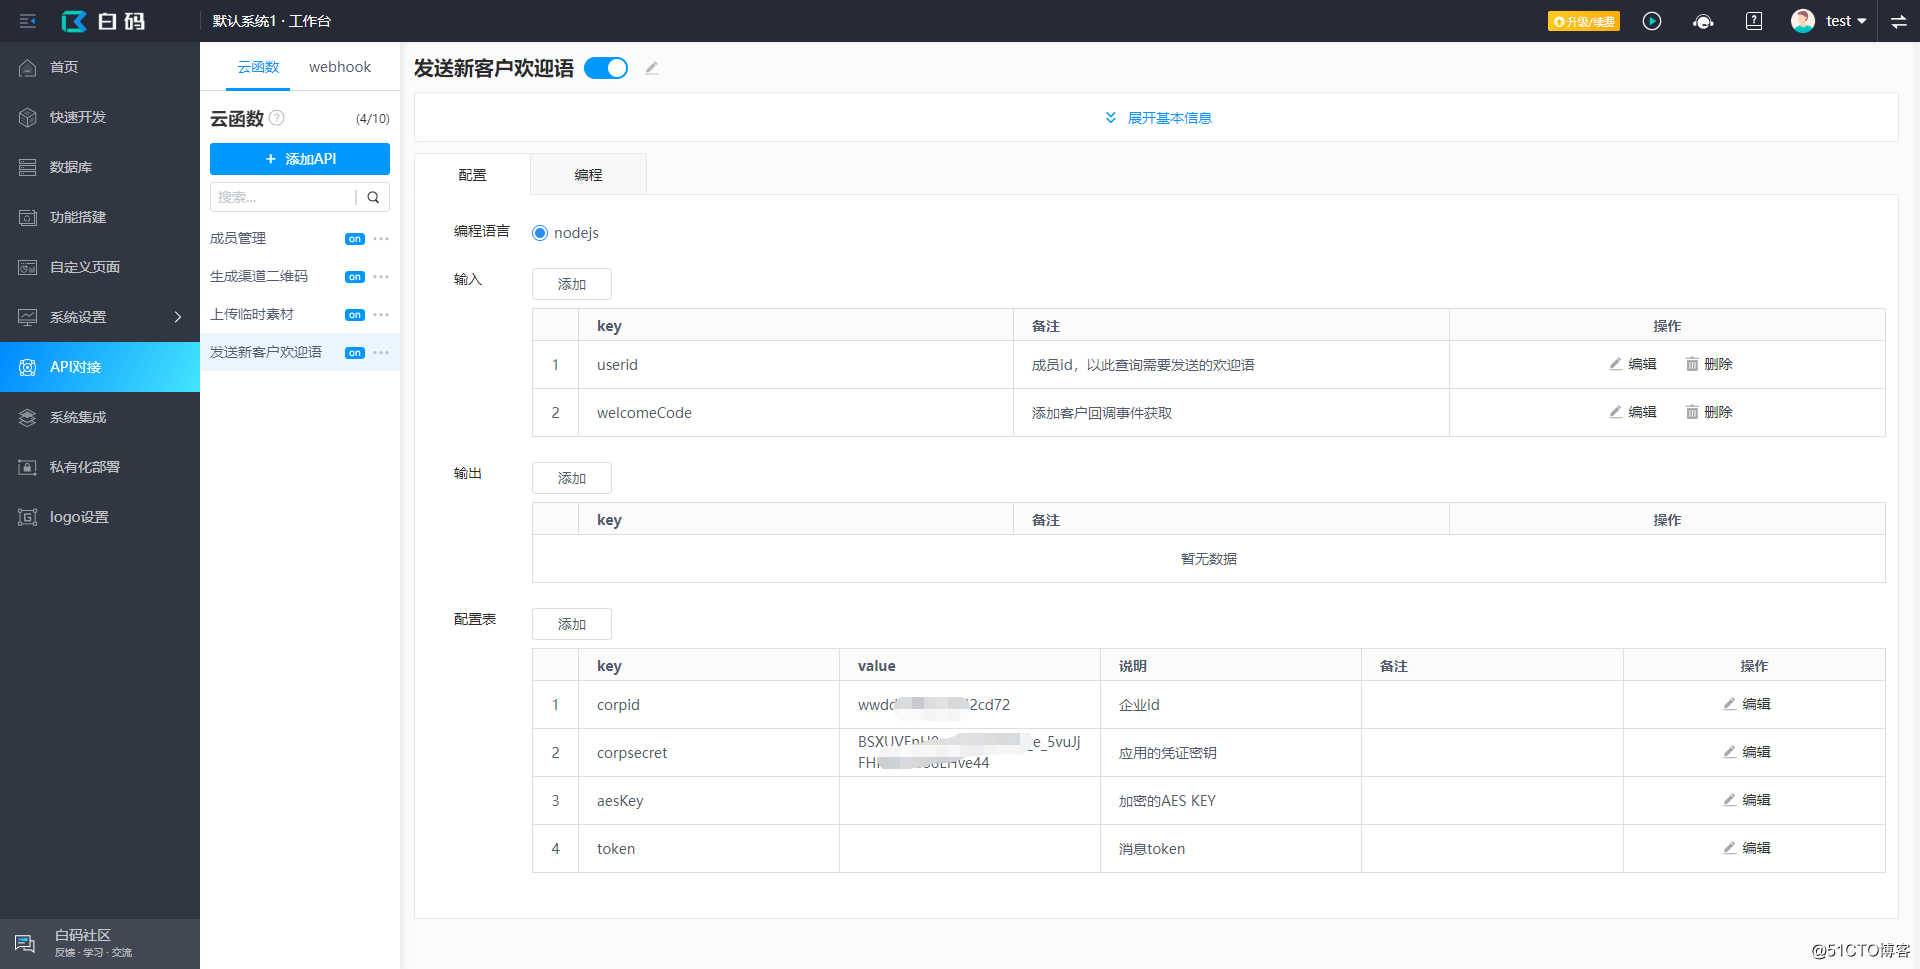
Task: Edit the token config row
Action: pyautogui.click(x=1747, y=848)
